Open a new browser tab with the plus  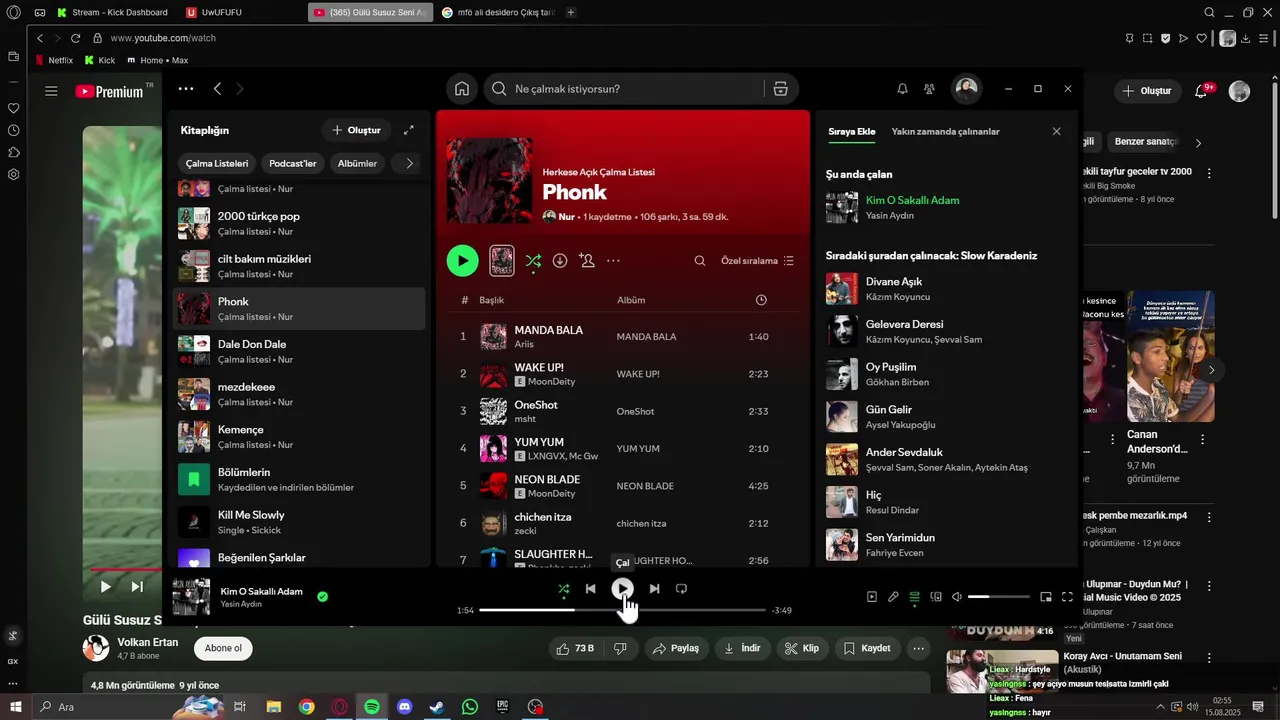[x=570, y=12]
